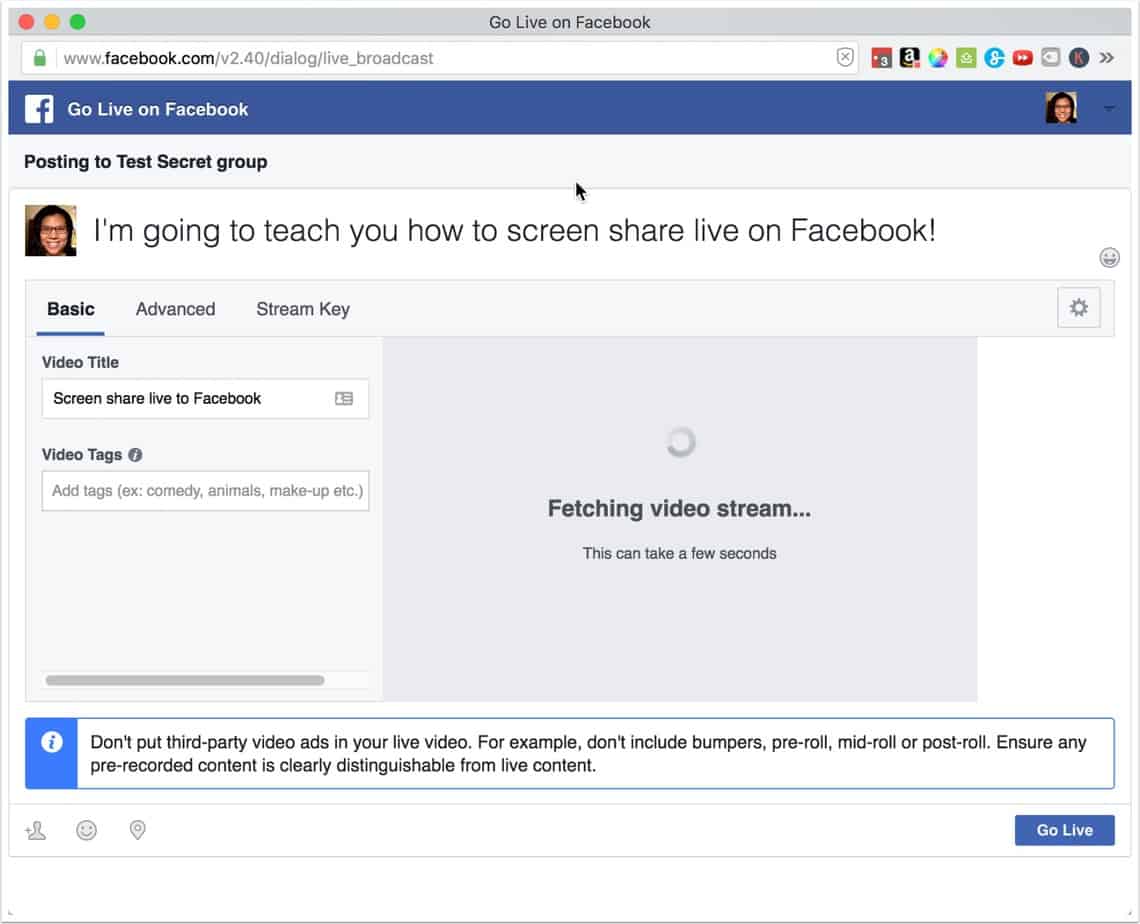
Task: Clear the address bar with the x button
Action: point(845,58)
